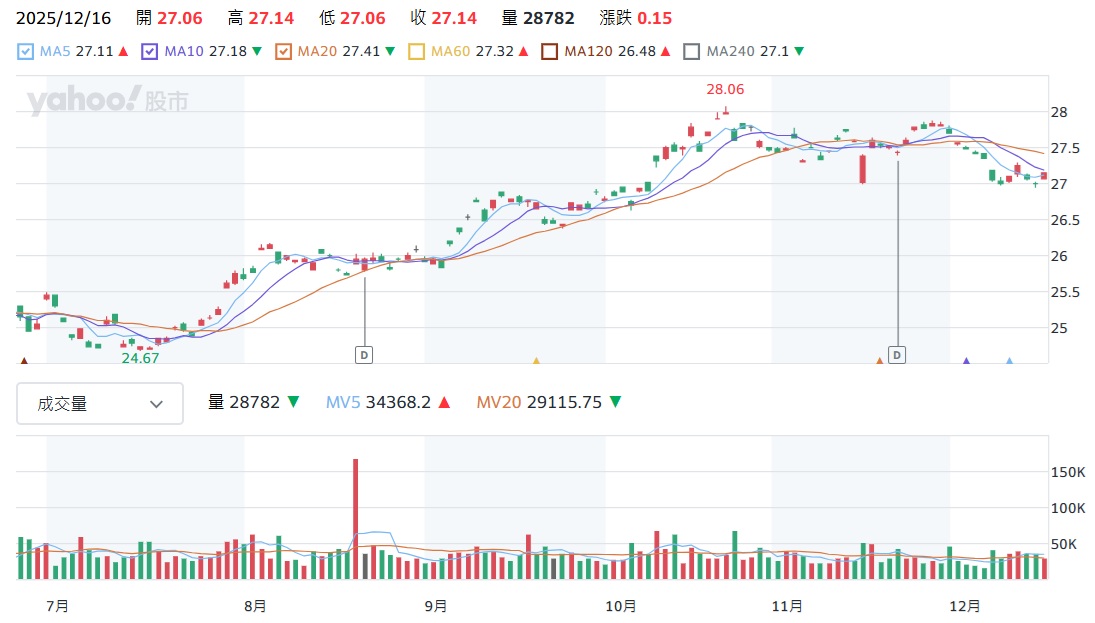The width and height of the screenshot is (1095, 623).
Task: Enable the MA60 moving average checkbox
Action: (x=417, y=51)
